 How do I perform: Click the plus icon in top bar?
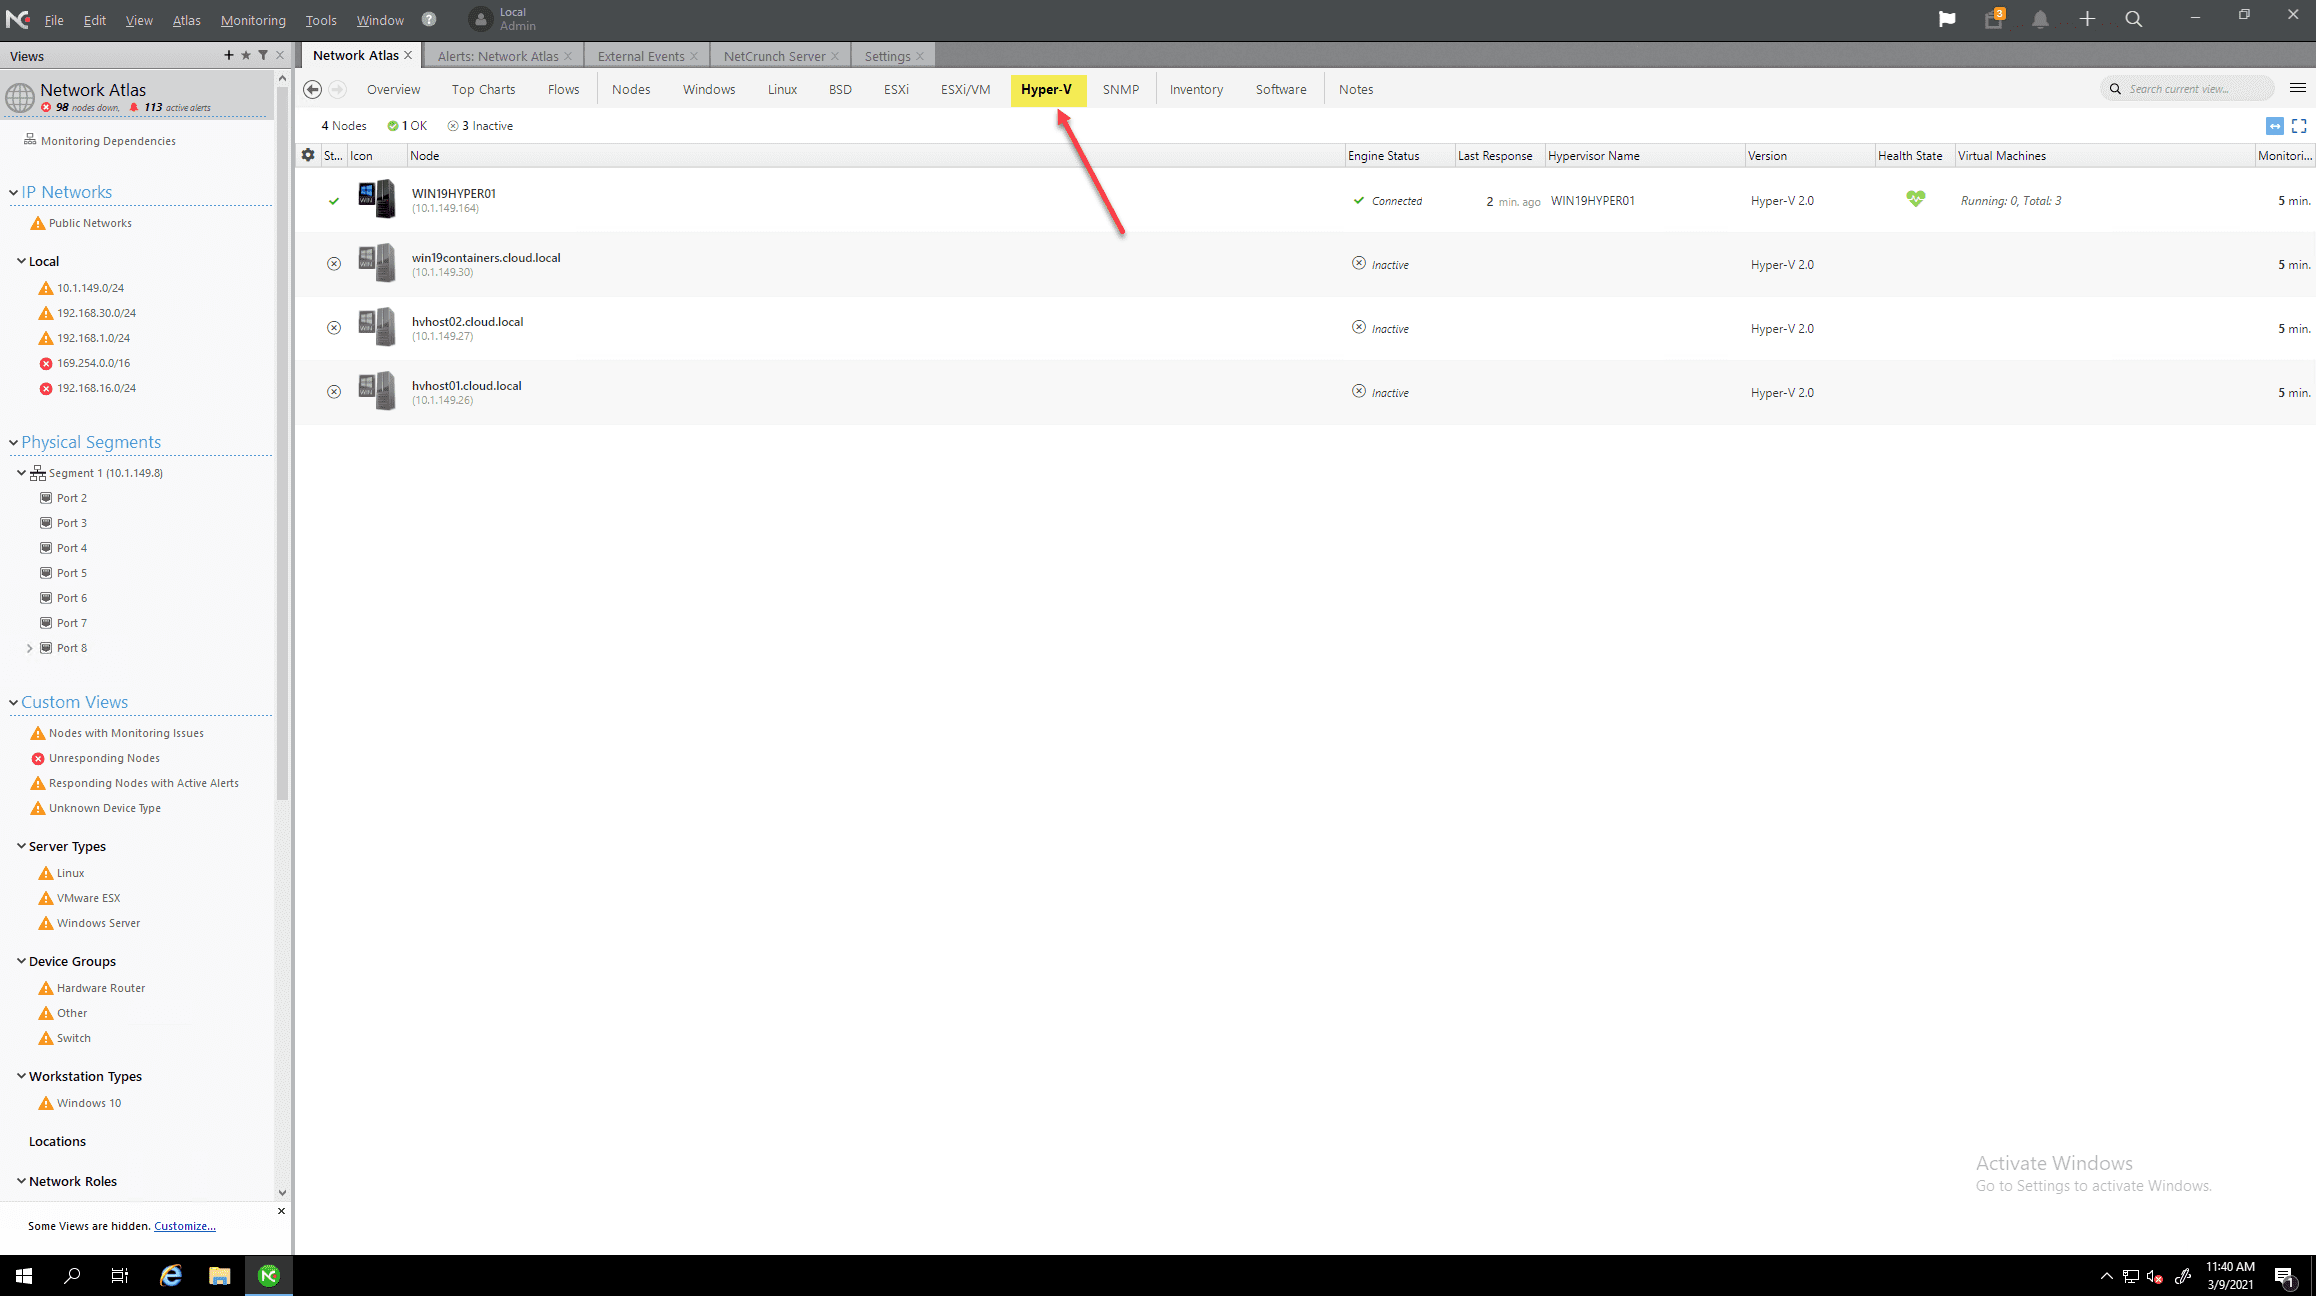2087,19
